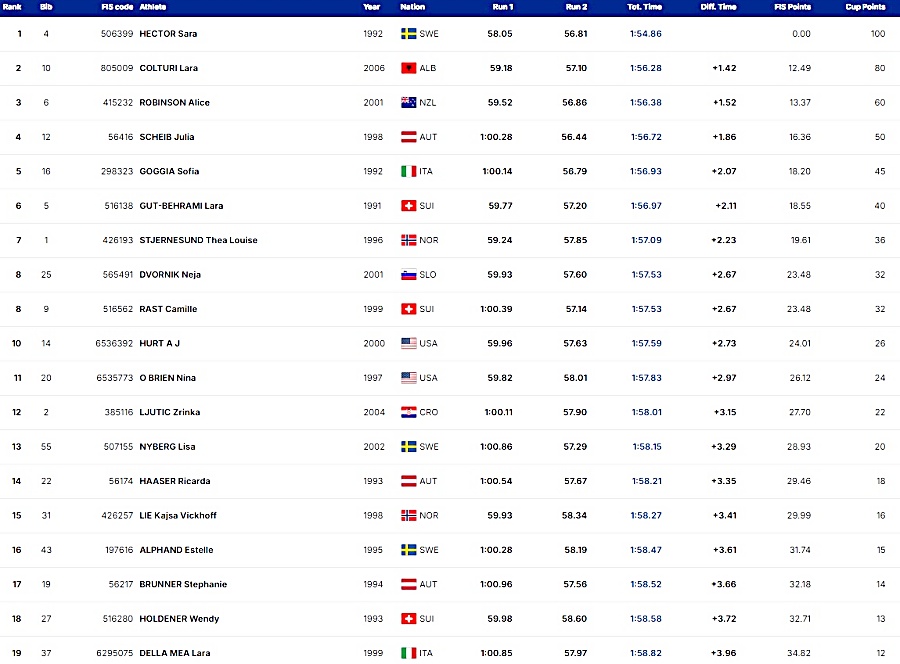Click the Austria flag beside SCHEIB Julia
900x664 pixels.
pos(409,137)
